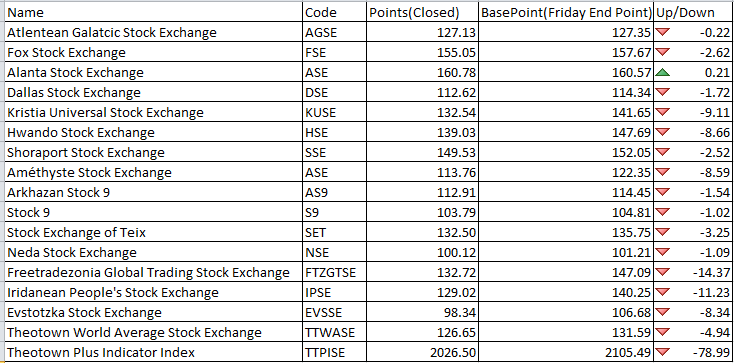Click the red down arrow beside -11.23
Viewport: 734px width, 363px height.
tap(663, 292)
